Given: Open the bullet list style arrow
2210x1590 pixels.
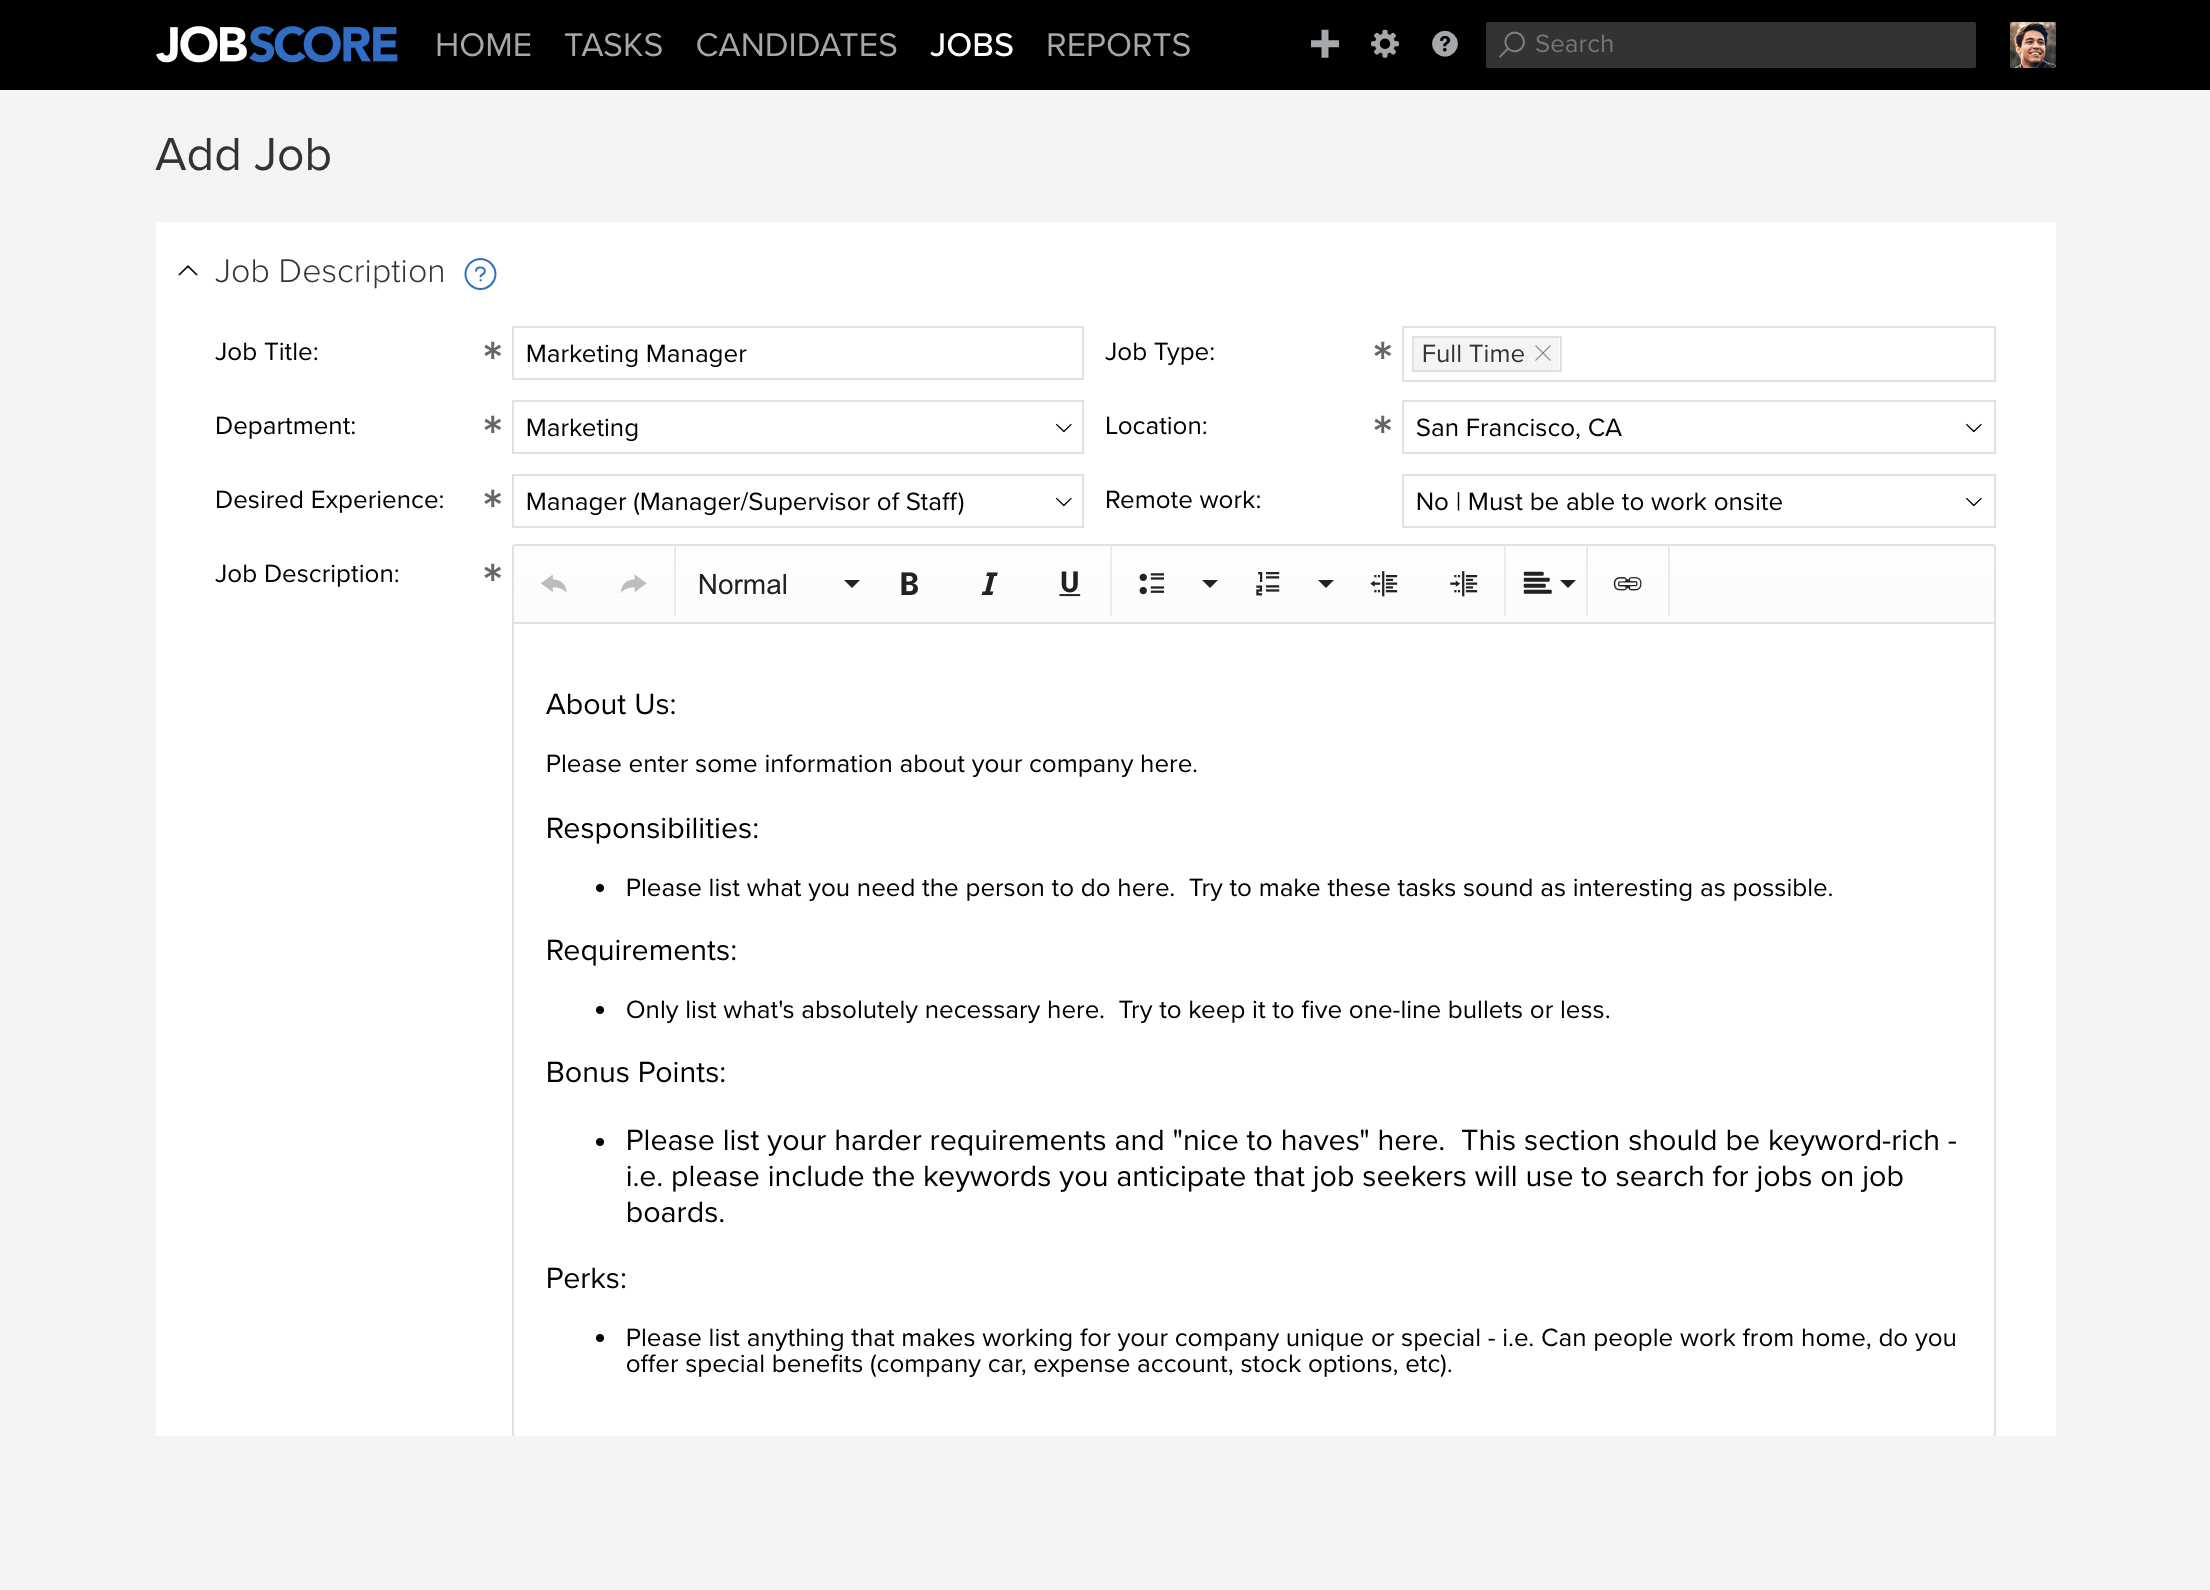Looking at the screenshot, I should [x=1209, y=584].
